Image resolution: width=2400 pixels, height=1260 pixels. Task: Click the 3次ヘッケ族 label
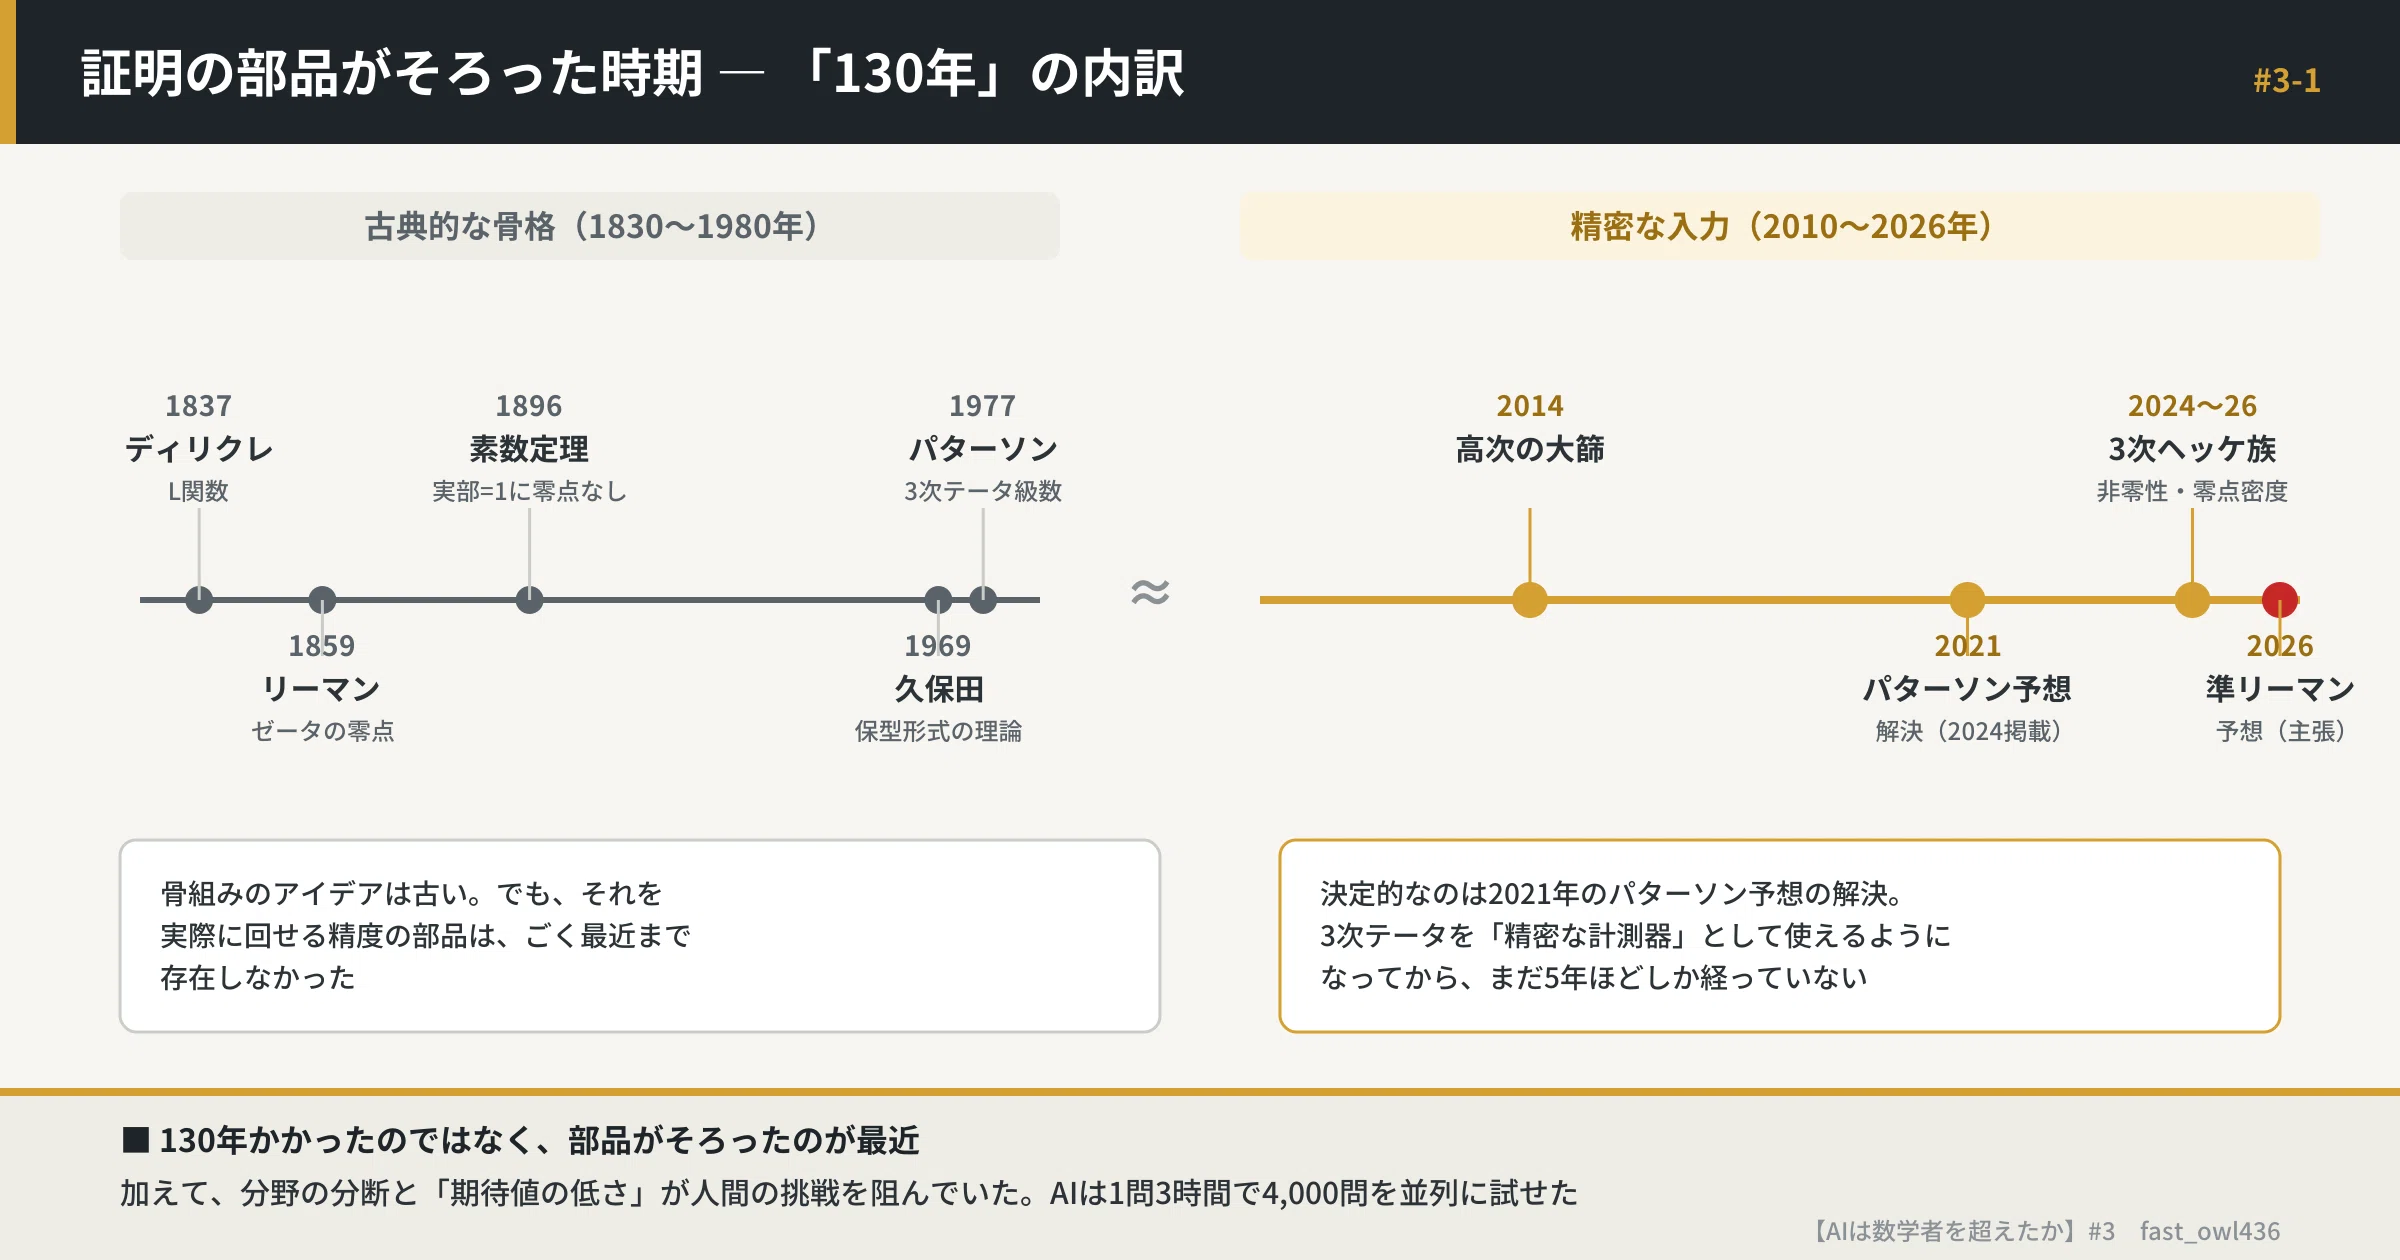pyautogui.click(x=2192, y=449)
